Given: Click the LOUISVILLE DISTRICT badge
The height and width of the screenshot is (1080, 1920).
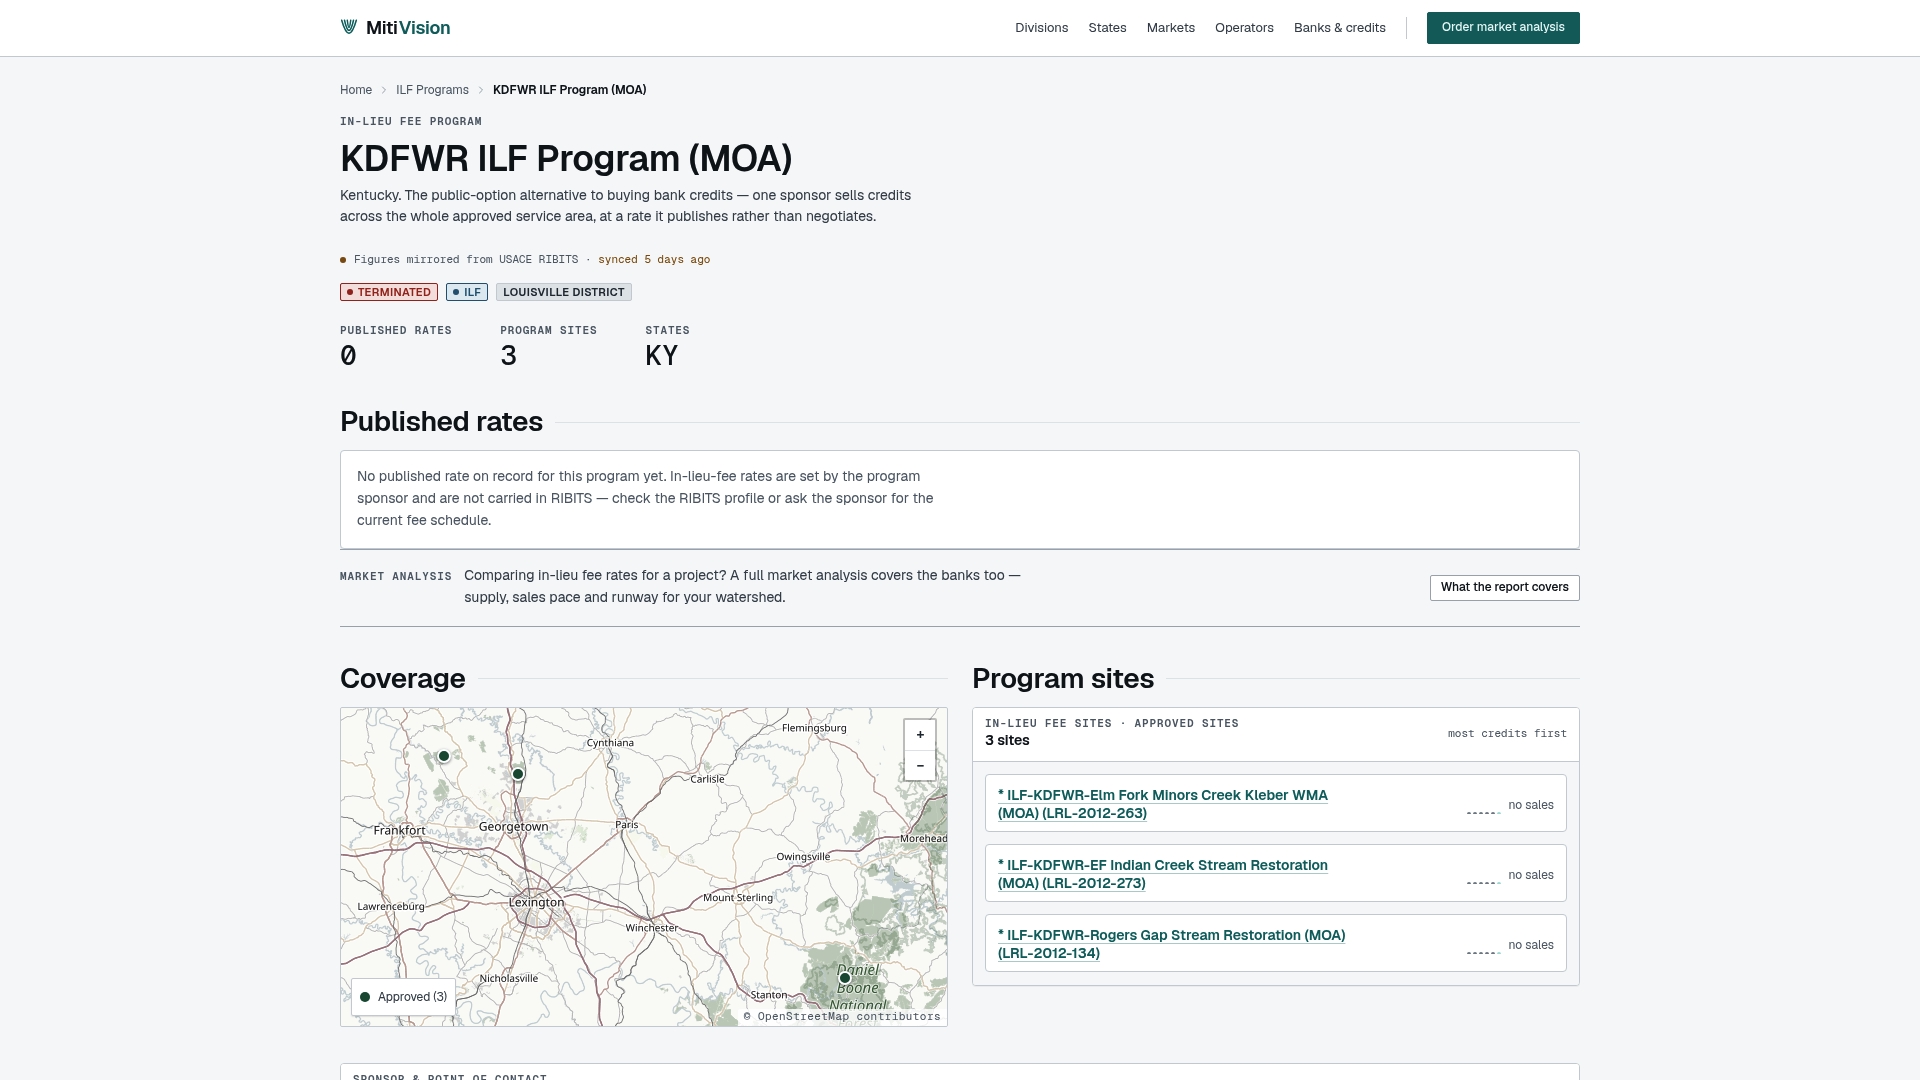Looking at the screenshot, I should [564, 292].
